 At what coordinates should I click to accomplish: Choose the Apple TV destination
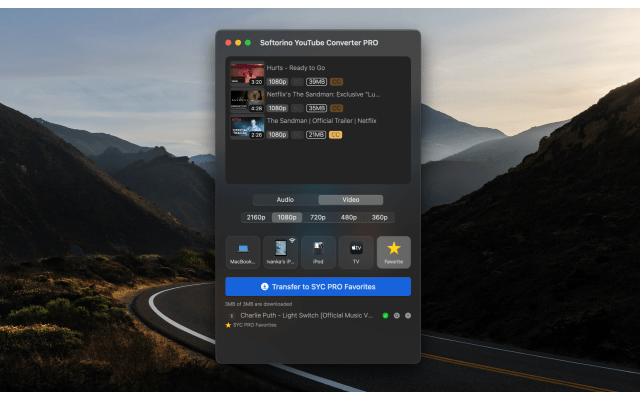[356, 252]
